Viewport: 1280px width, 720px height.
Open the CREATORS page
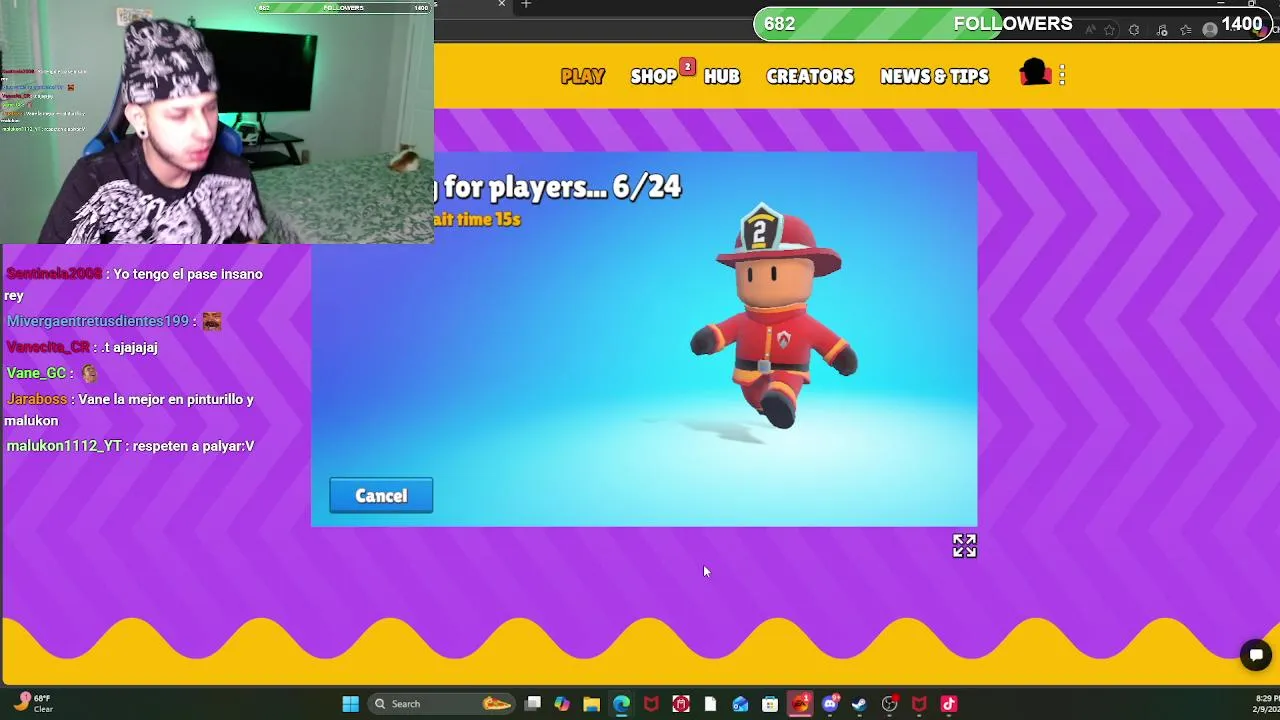click(810, 76)
